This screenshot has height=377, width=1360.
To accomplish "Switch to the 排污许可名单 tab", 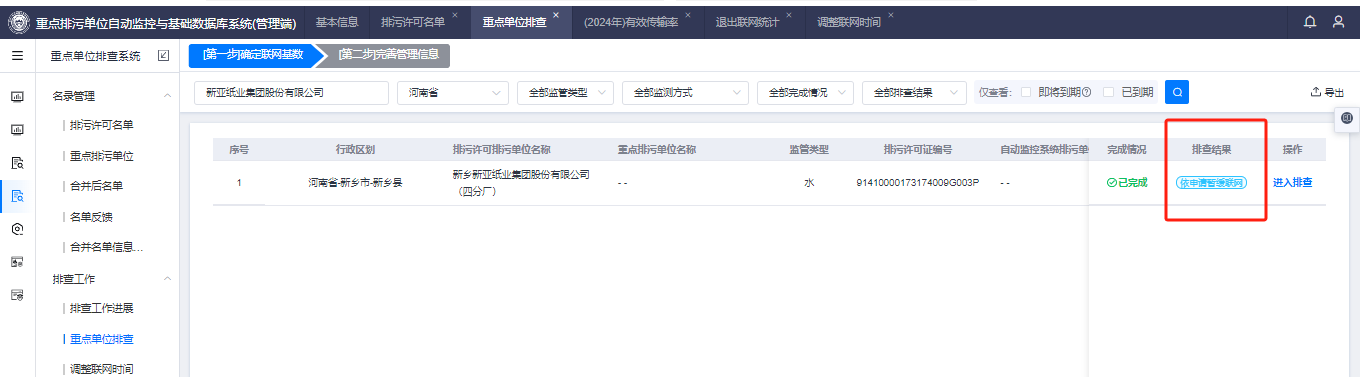I will coord(413,21).
